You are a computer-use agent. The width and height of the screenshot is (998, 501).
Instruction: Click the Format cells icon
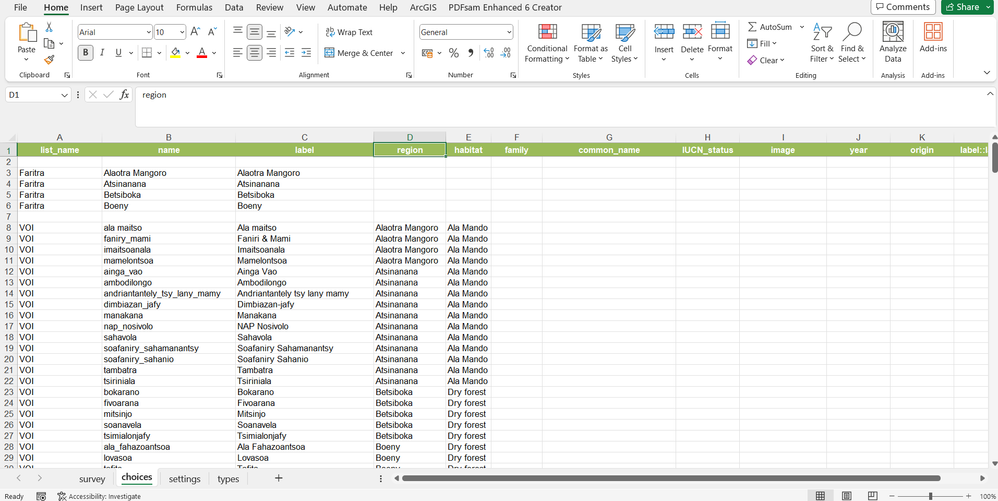pyautogui.click(x=720, y=32)
